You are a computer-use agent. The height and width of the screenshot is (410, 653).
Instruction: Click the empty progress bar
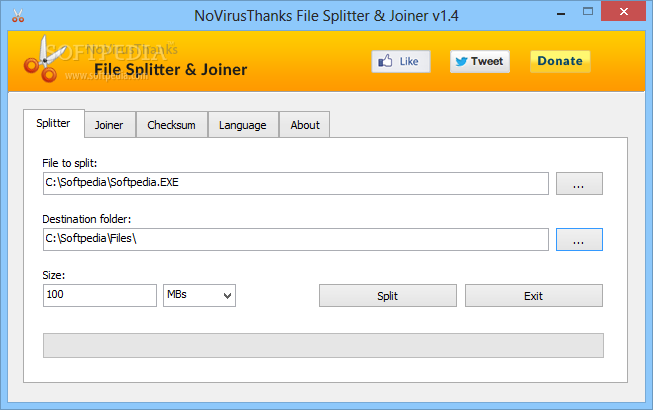coord(323,345)
